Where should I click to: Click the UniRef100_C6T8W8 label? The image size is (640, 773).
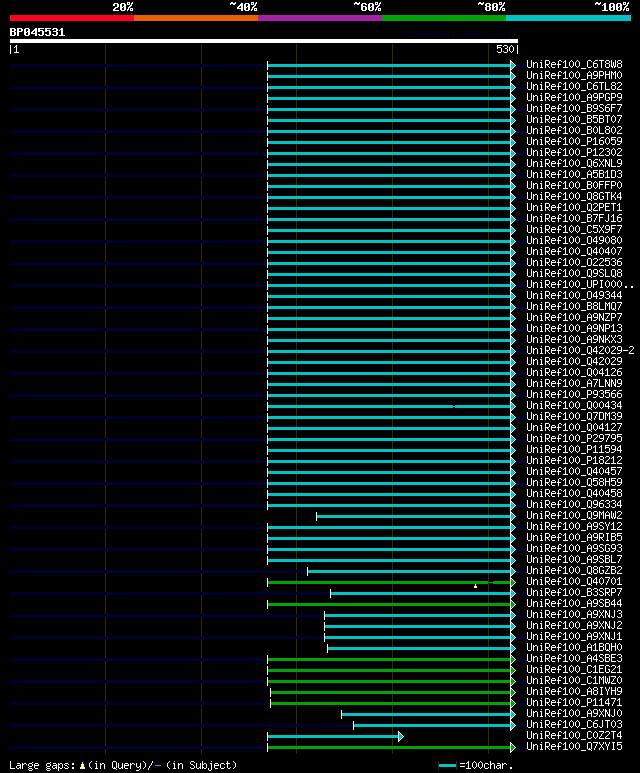pos(574,65)
